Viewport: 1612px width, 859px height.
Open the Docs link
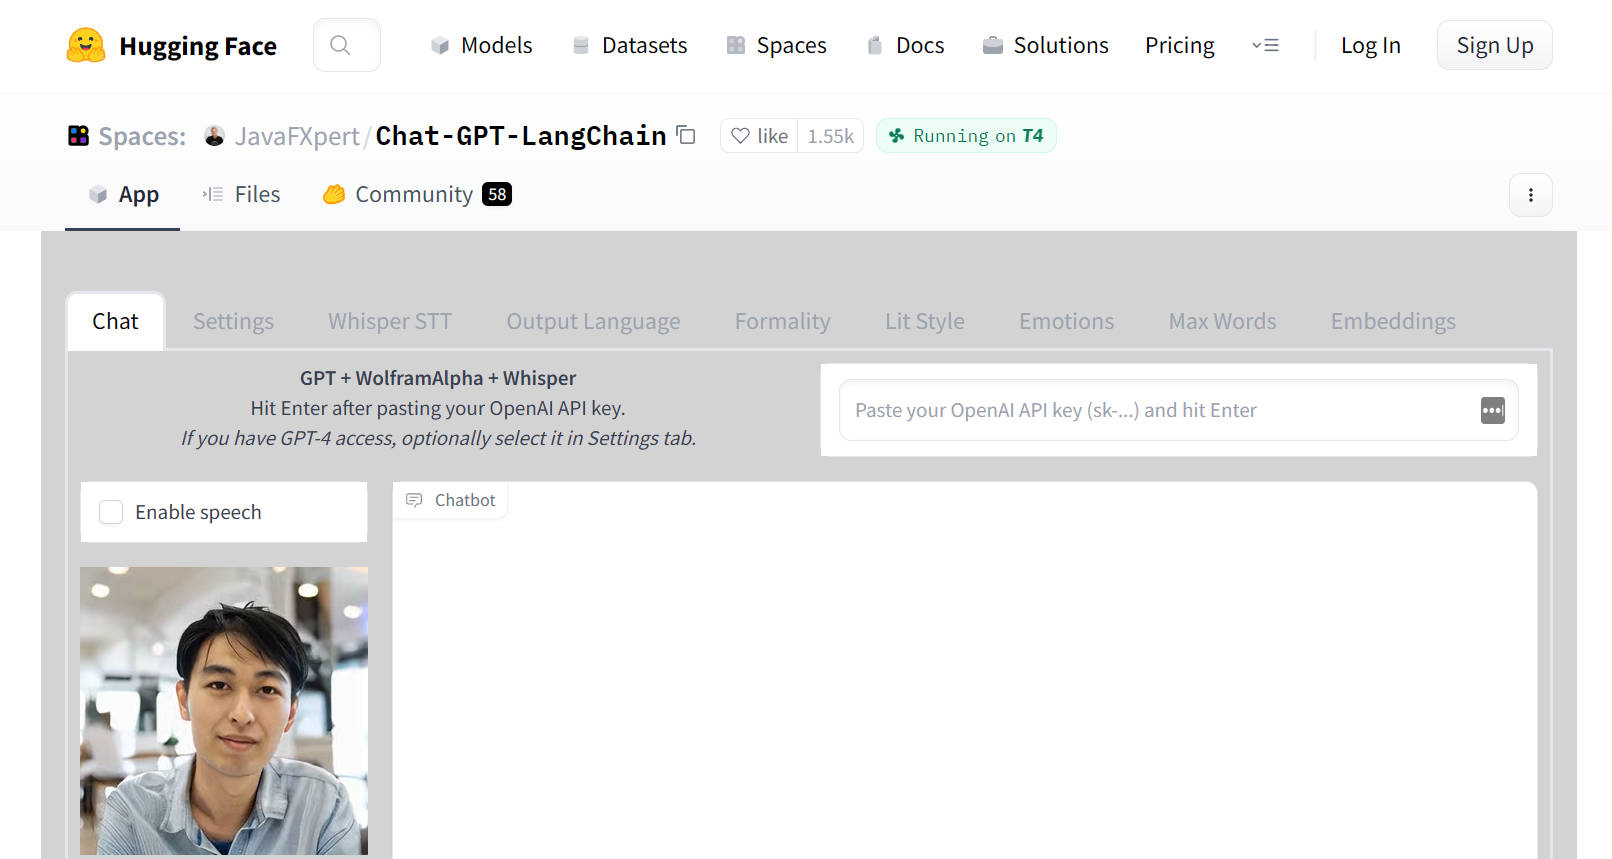tap(904, 45)
